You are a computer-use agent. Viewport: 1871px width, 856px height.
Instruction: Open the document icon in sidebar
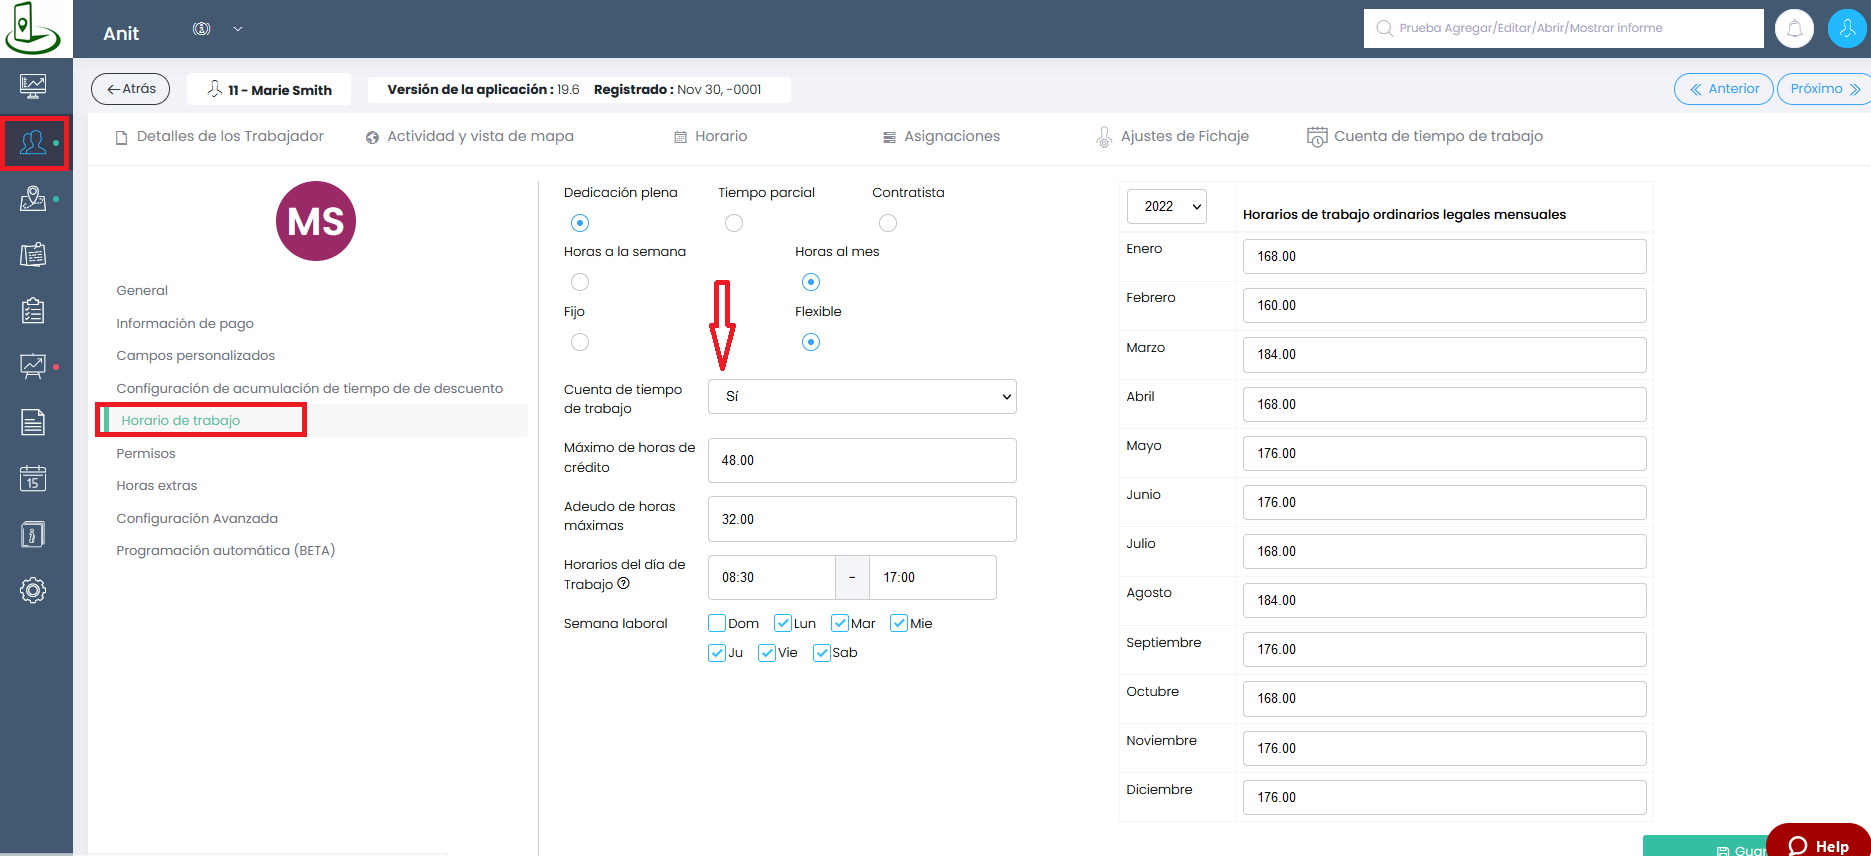pyautogui.click(x=33, y=422)
